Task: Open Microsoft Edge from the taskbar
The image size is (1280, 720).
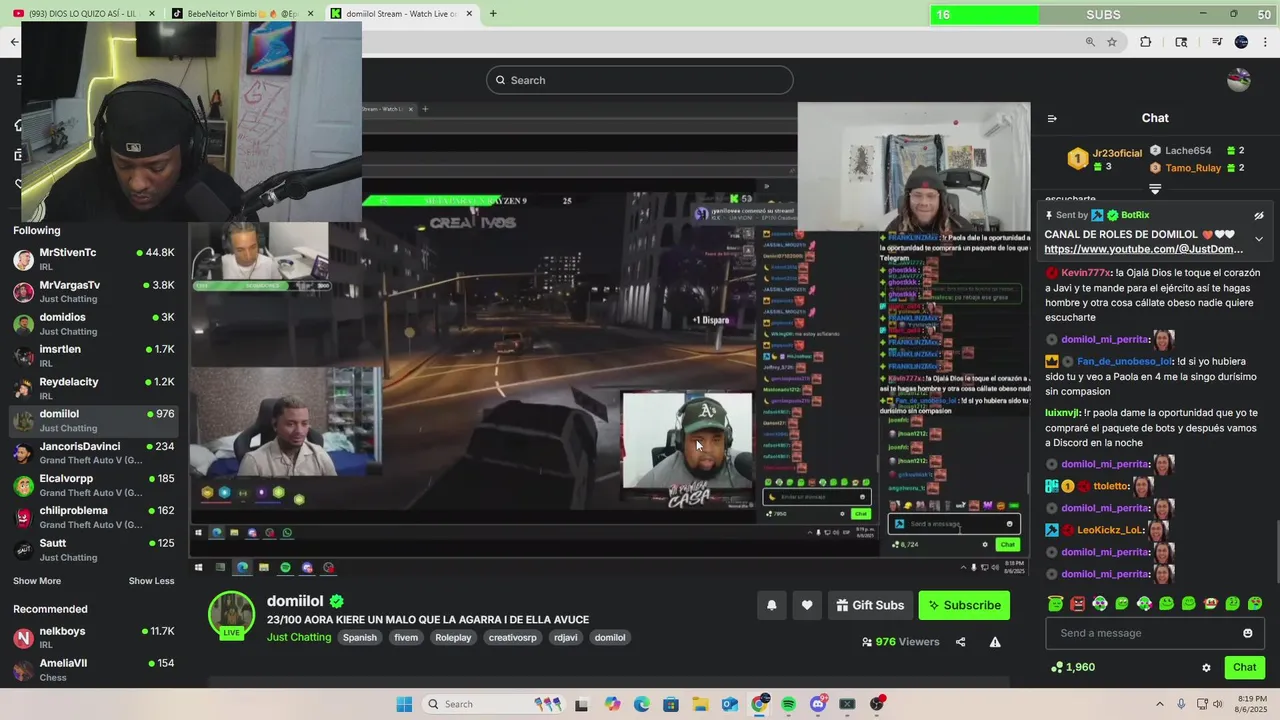Action: point(641,704)
